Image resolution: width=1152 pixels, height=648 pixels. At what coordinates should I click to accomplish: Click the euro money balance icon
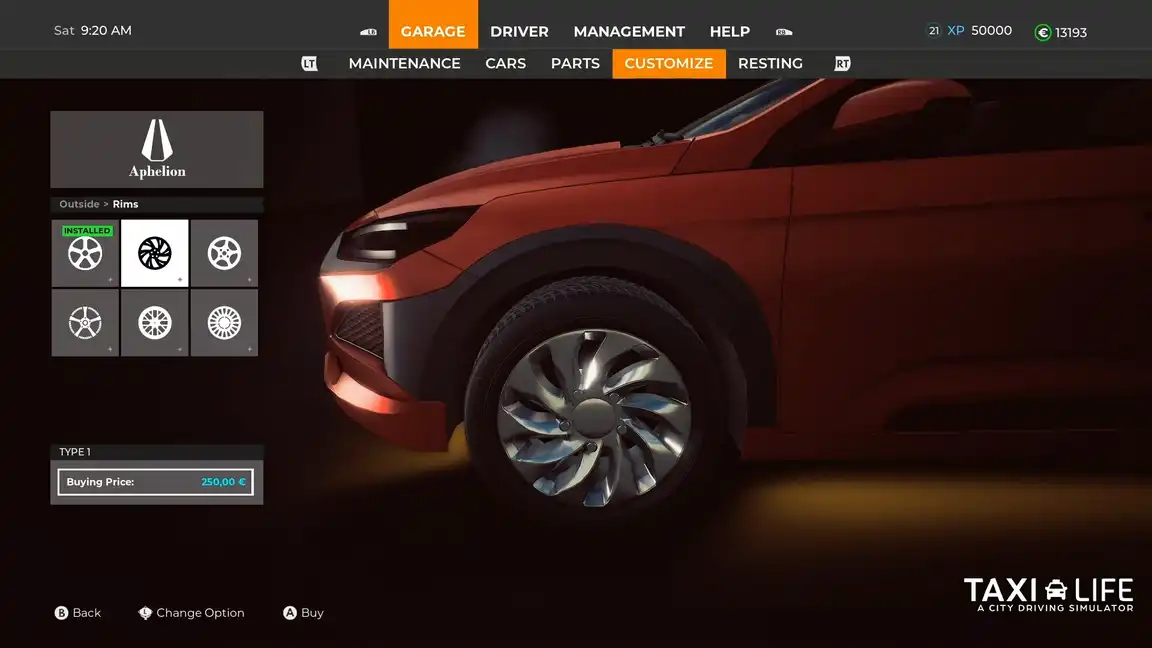click(1043, 32)
